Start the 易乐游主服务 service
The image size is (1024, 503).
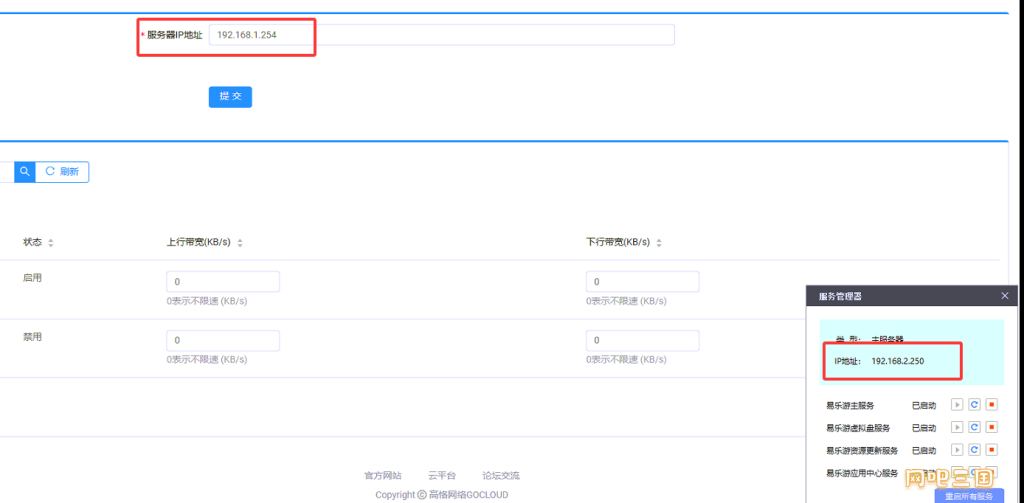tap(957, 406)
